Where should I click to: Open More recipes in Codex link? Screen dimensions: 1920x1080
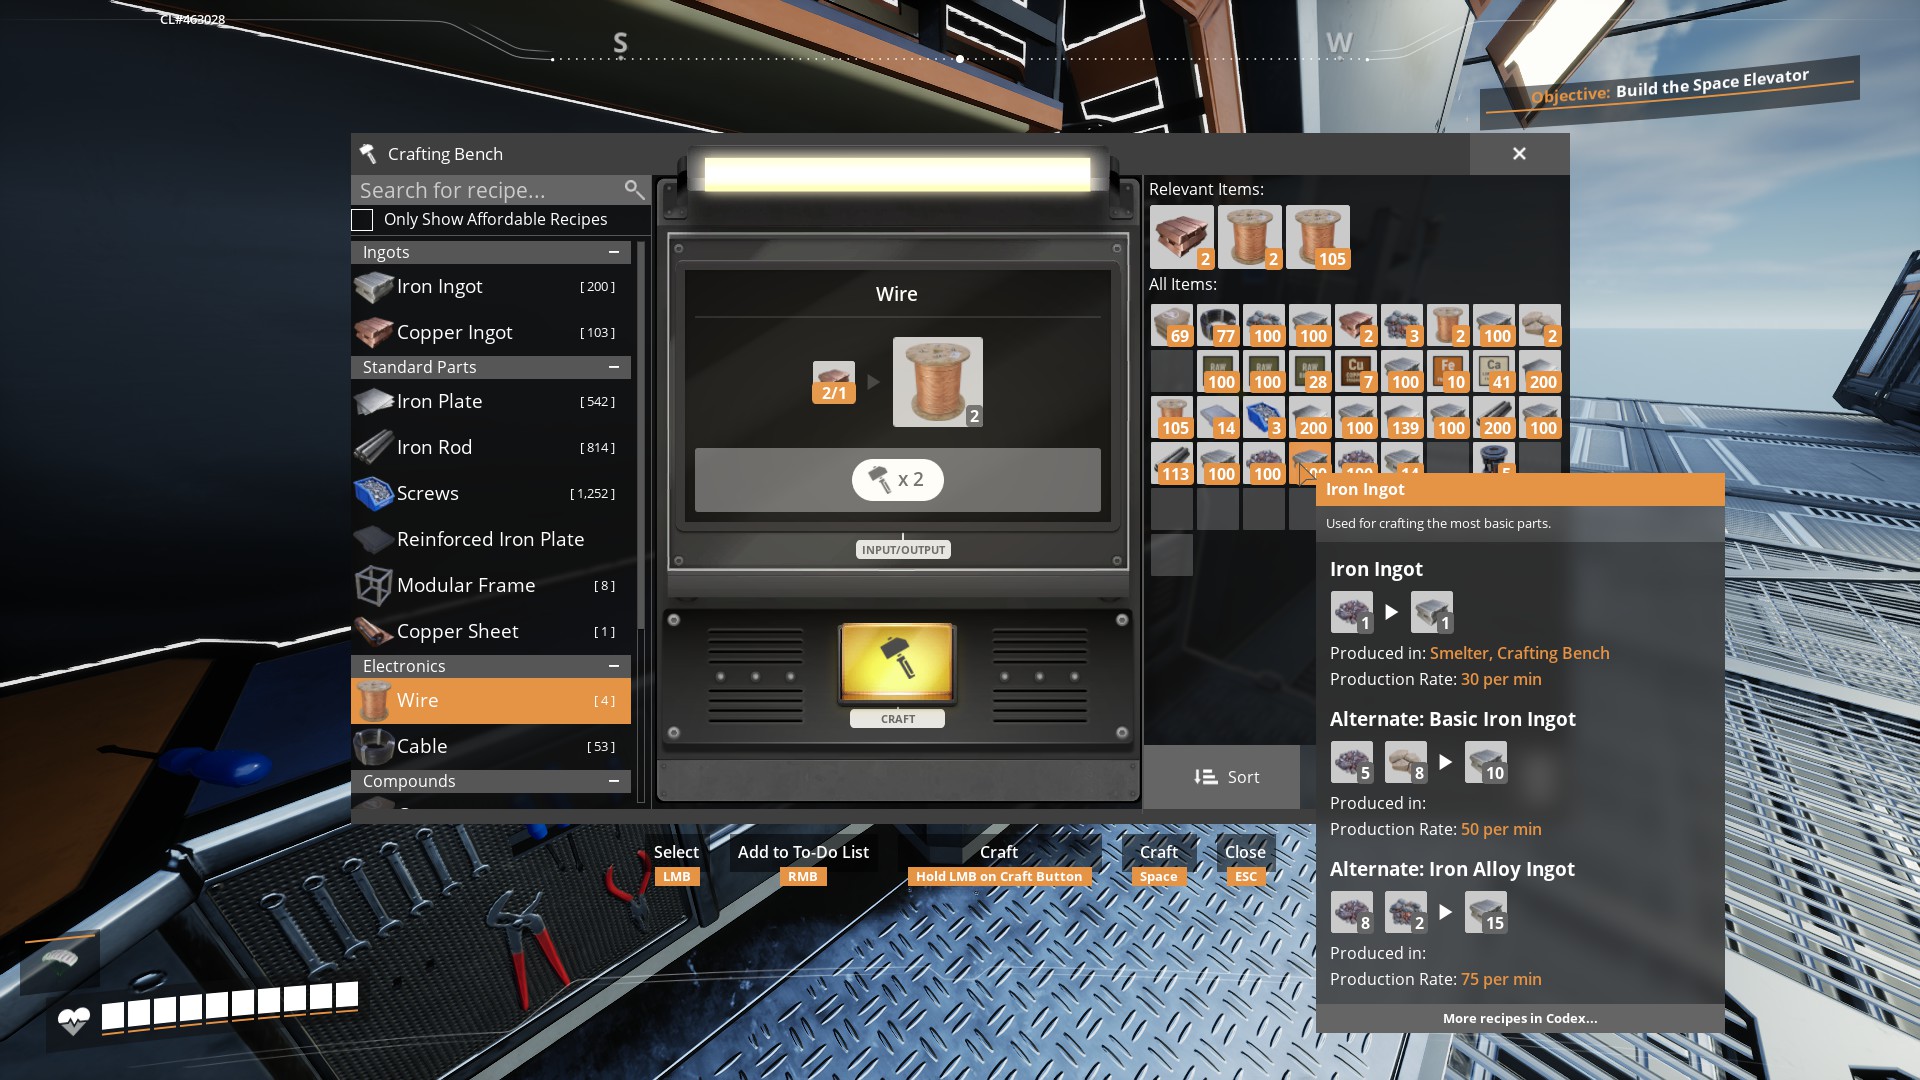[x=1519, y=1018]
